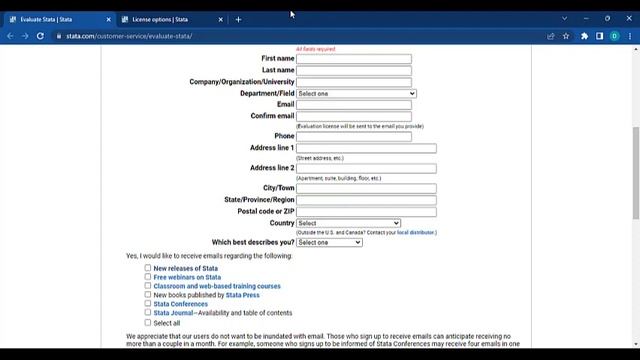Check New releases of Stata checkbox

pyautogui.click(x=147, y=268)
